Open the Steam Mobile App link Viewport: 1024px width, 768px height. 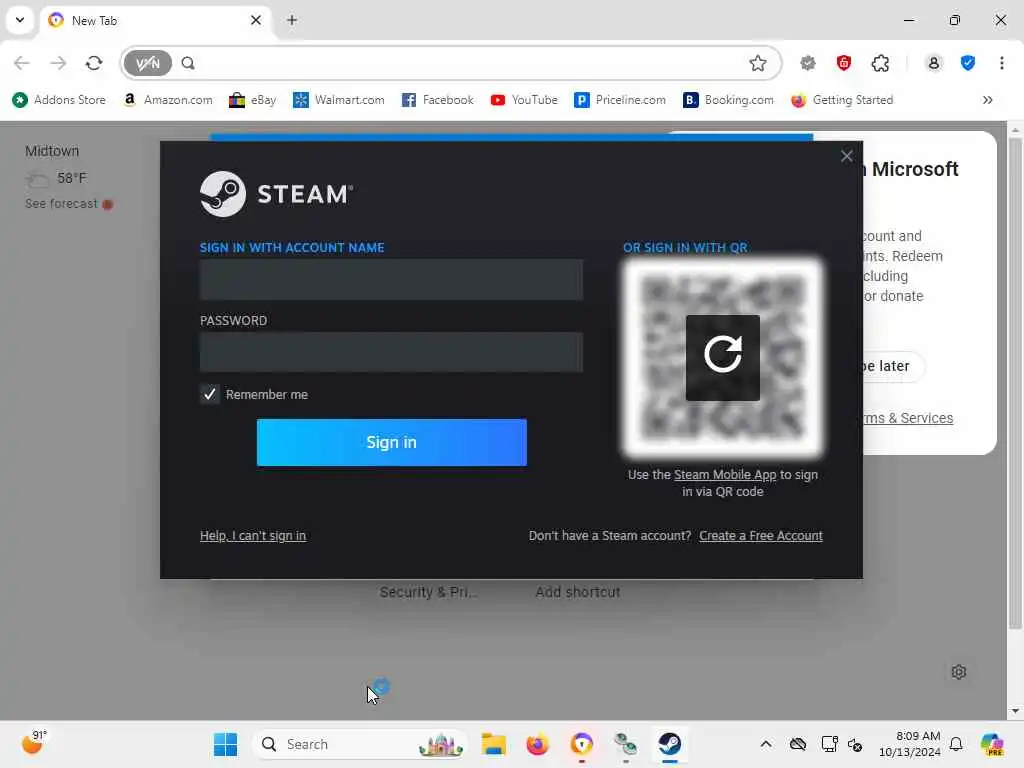[x=725, y=475]
